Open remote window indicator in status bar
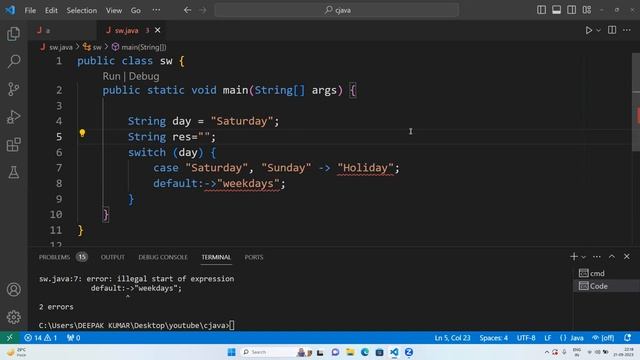Image resolution: width=640 pixels, height=360 pixels. click(9, 338)
